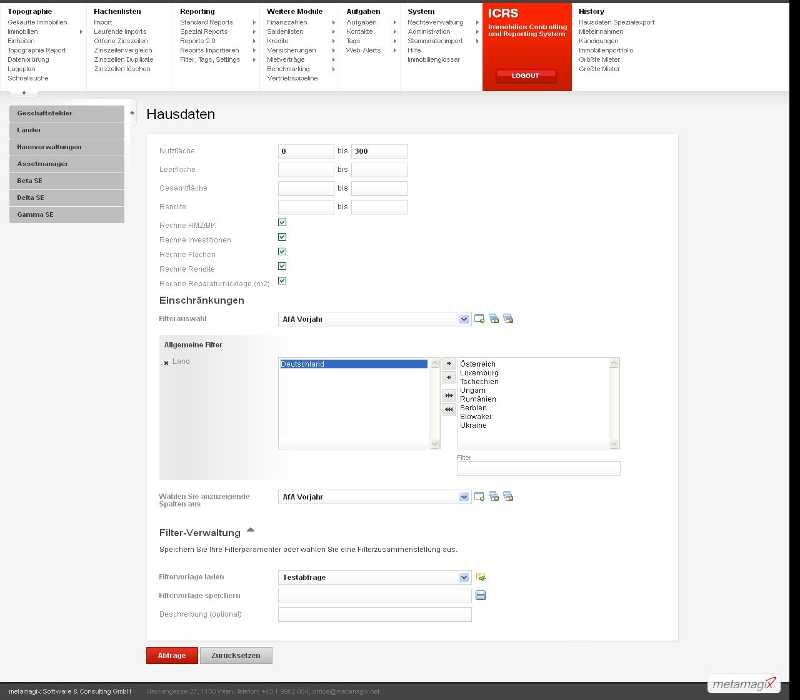Click the icon directly beside the Filterauswahl dropdown

[479, 319]
